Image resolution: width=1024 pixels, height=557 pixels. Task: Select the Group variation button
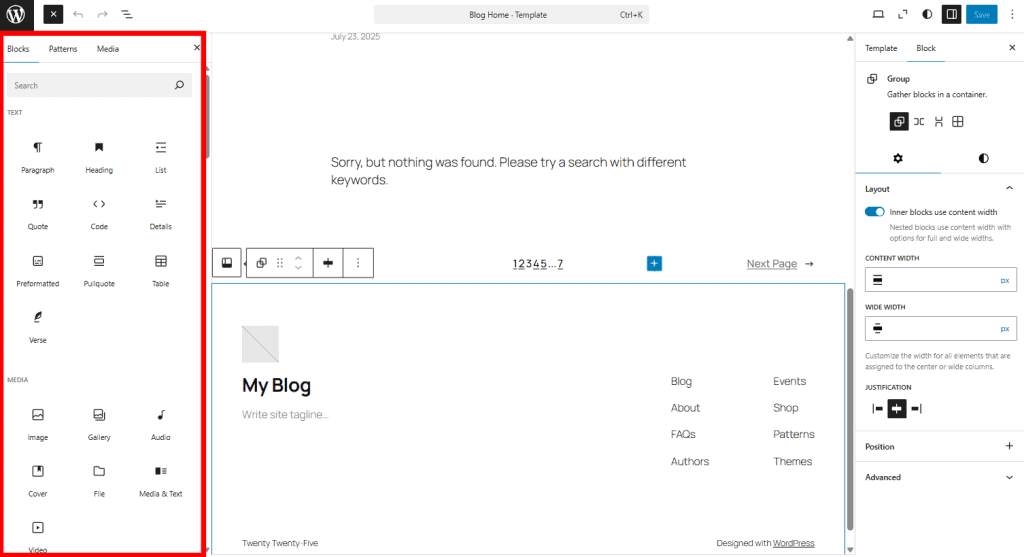point(899,121)
